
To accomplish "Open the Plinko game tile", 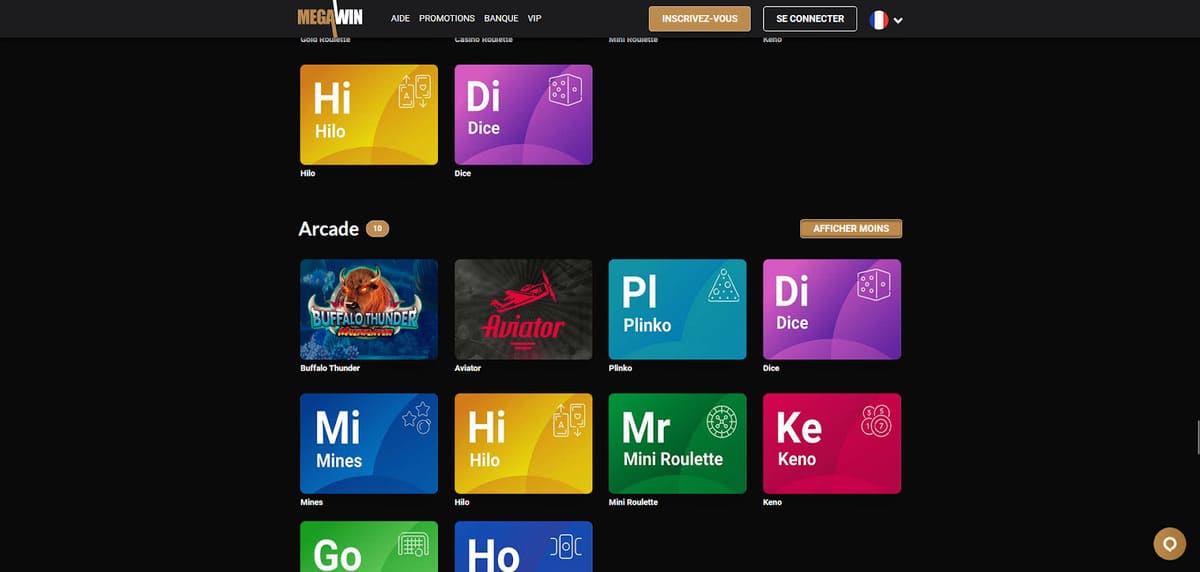I will coord(677,309).
